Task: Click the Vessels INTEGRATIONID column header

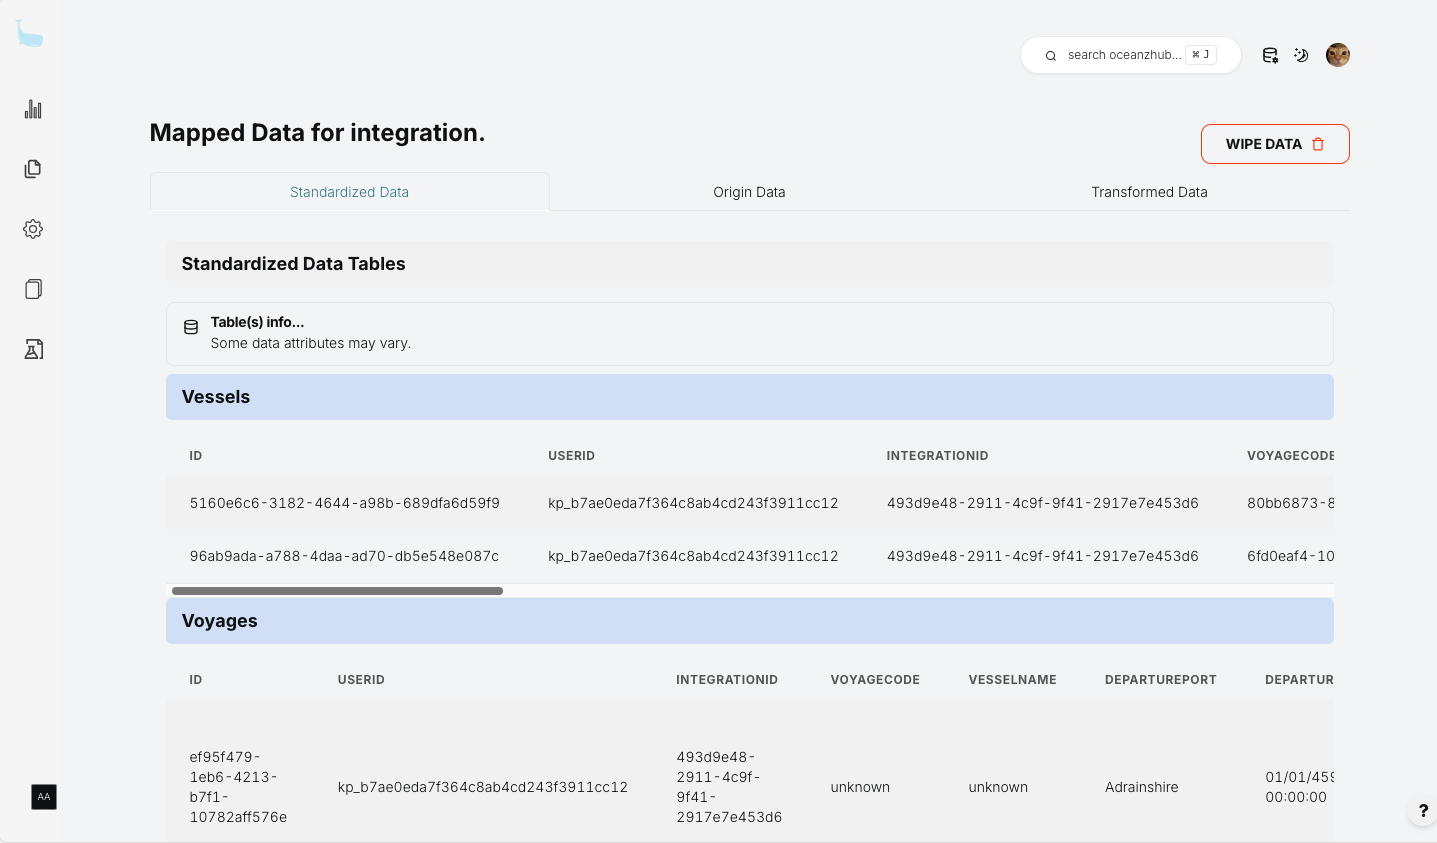Action: (x=937, y=456)
